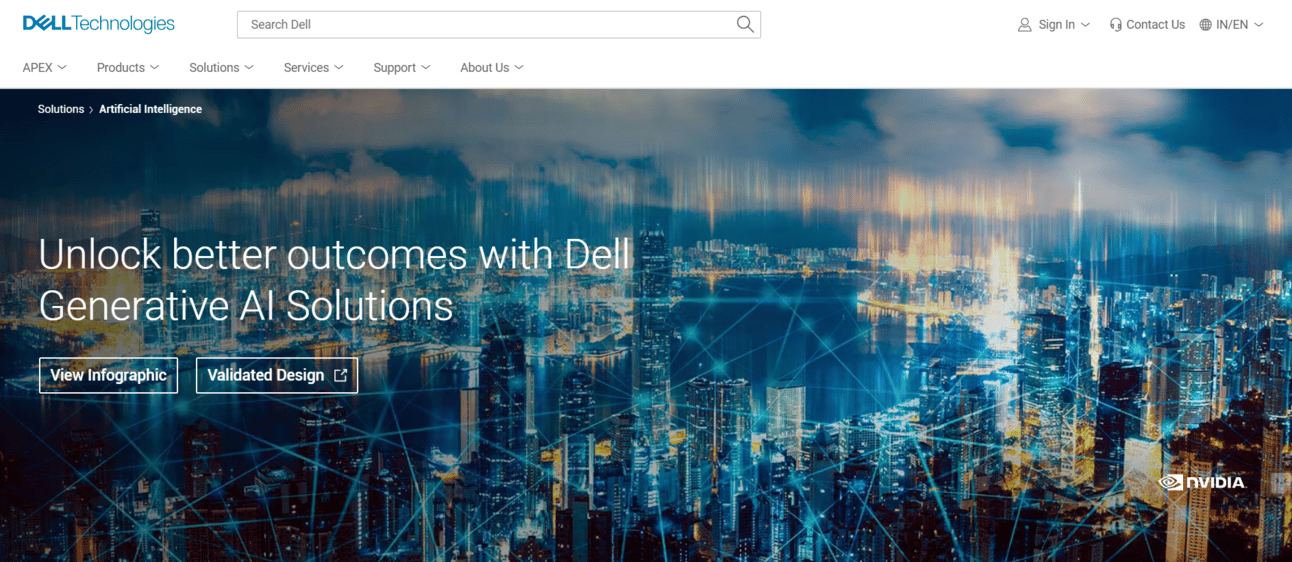This screenshot has width=1292, height=562.
Task: Click the View Infographic button
Action: click(108, 375)
